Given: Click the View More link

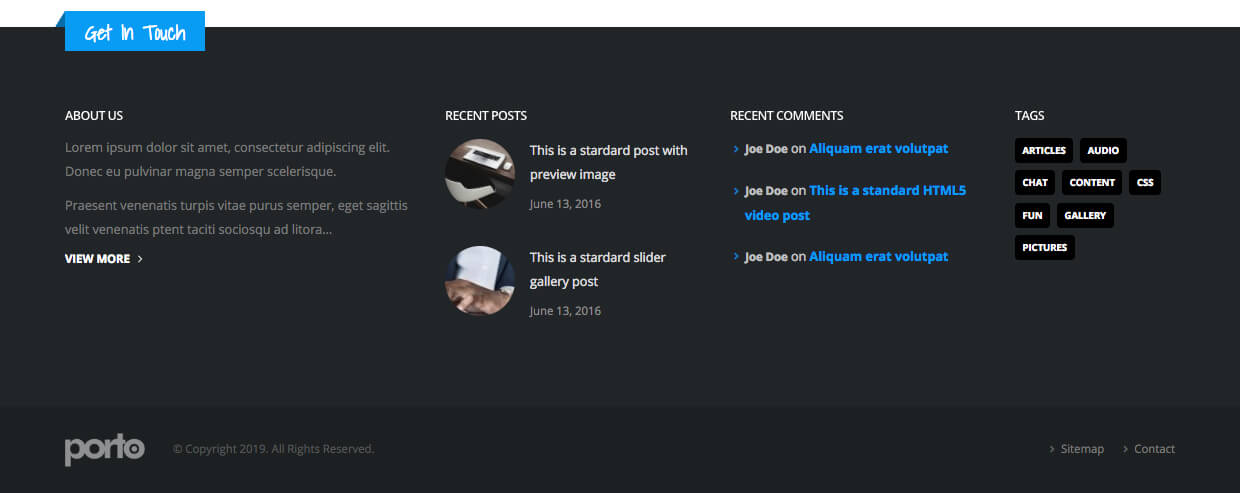Looking at the screenshot, I should (x=98, y=259).
